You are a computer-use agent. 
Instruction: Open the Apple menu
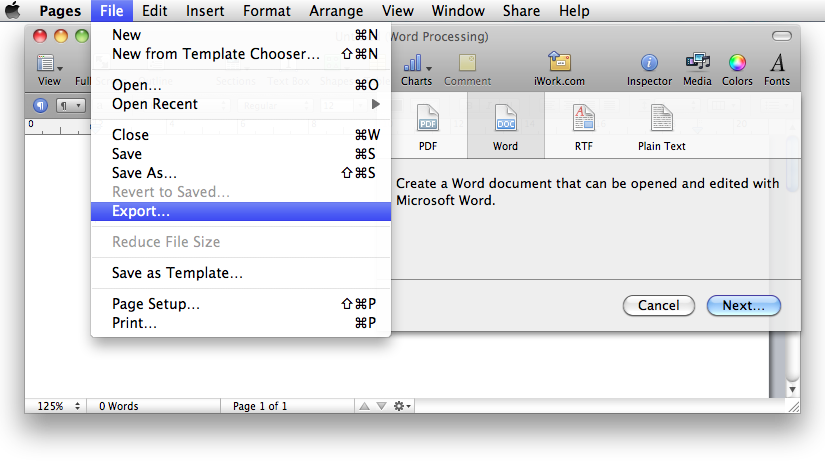click(x=13, y=11)
